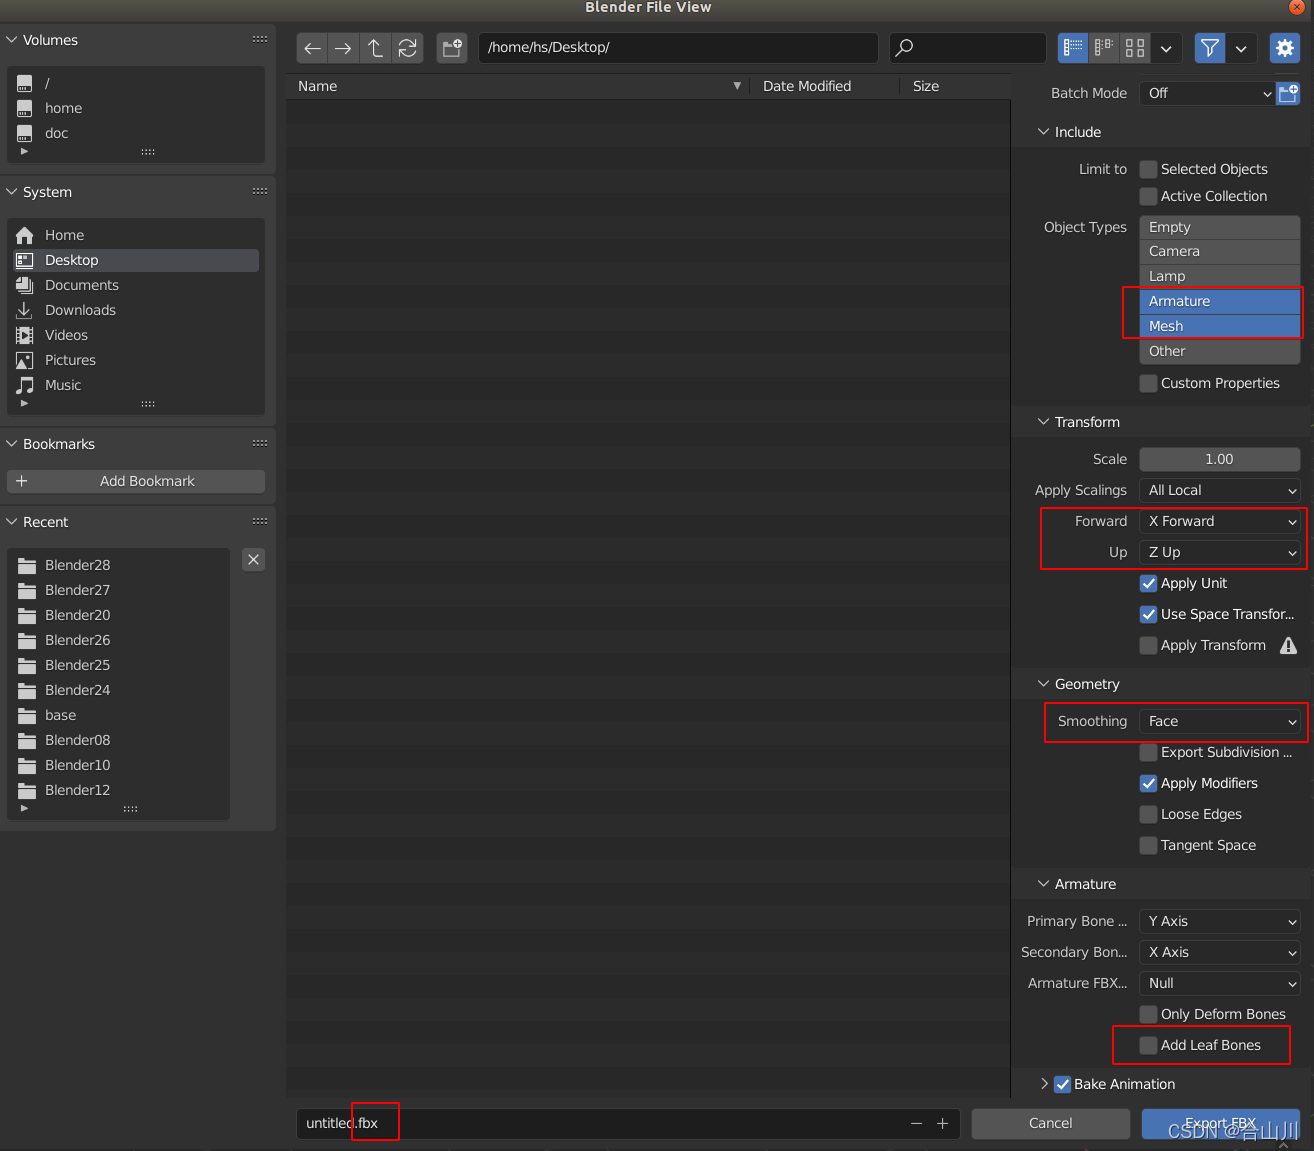Viewport: 1314px width, 1151px height.
Task: Click the search magnifier icon
Action: 904,48
